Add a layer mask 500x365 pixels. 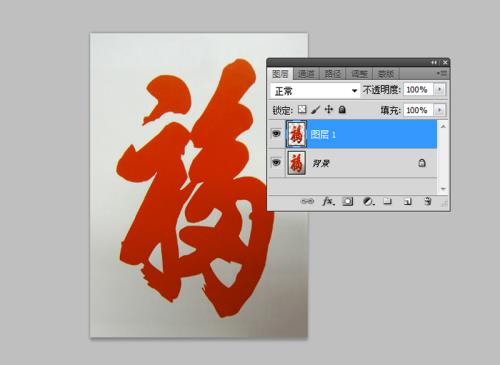pyautogui.click(x=347, y=201)
